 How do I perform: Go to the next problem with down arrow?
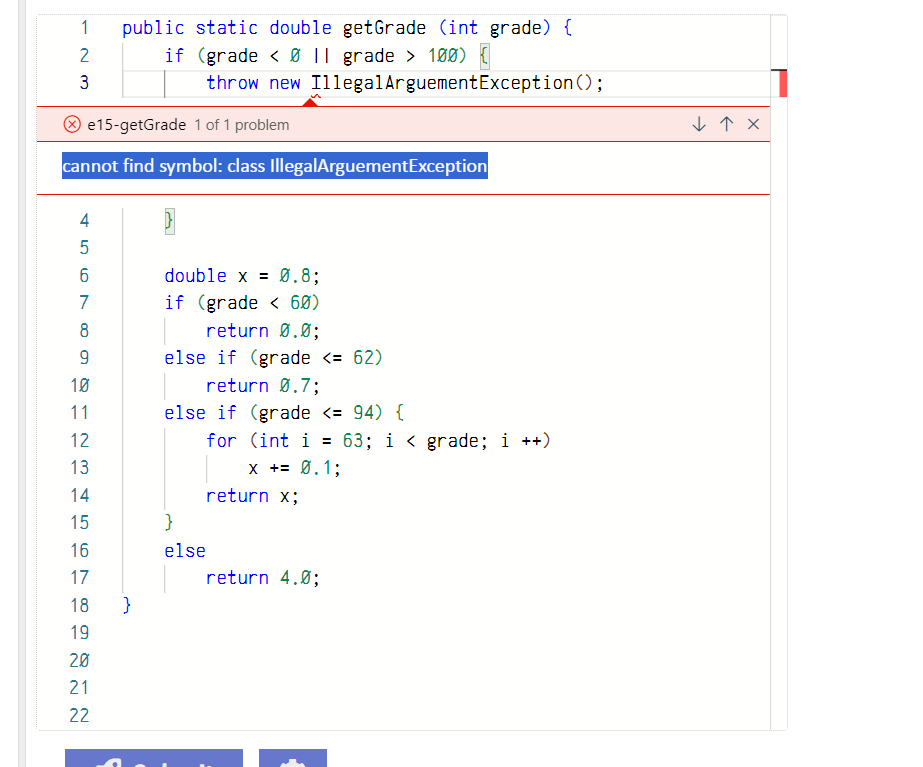coord(699,124)
